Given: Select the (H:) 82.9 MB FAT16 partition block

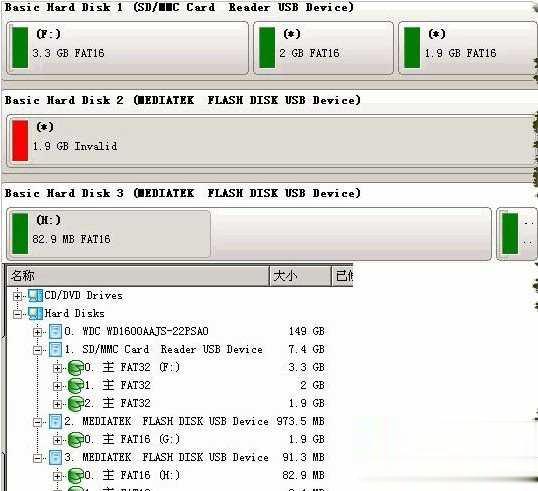Looking at the screenshot, I should click(108, 234).
